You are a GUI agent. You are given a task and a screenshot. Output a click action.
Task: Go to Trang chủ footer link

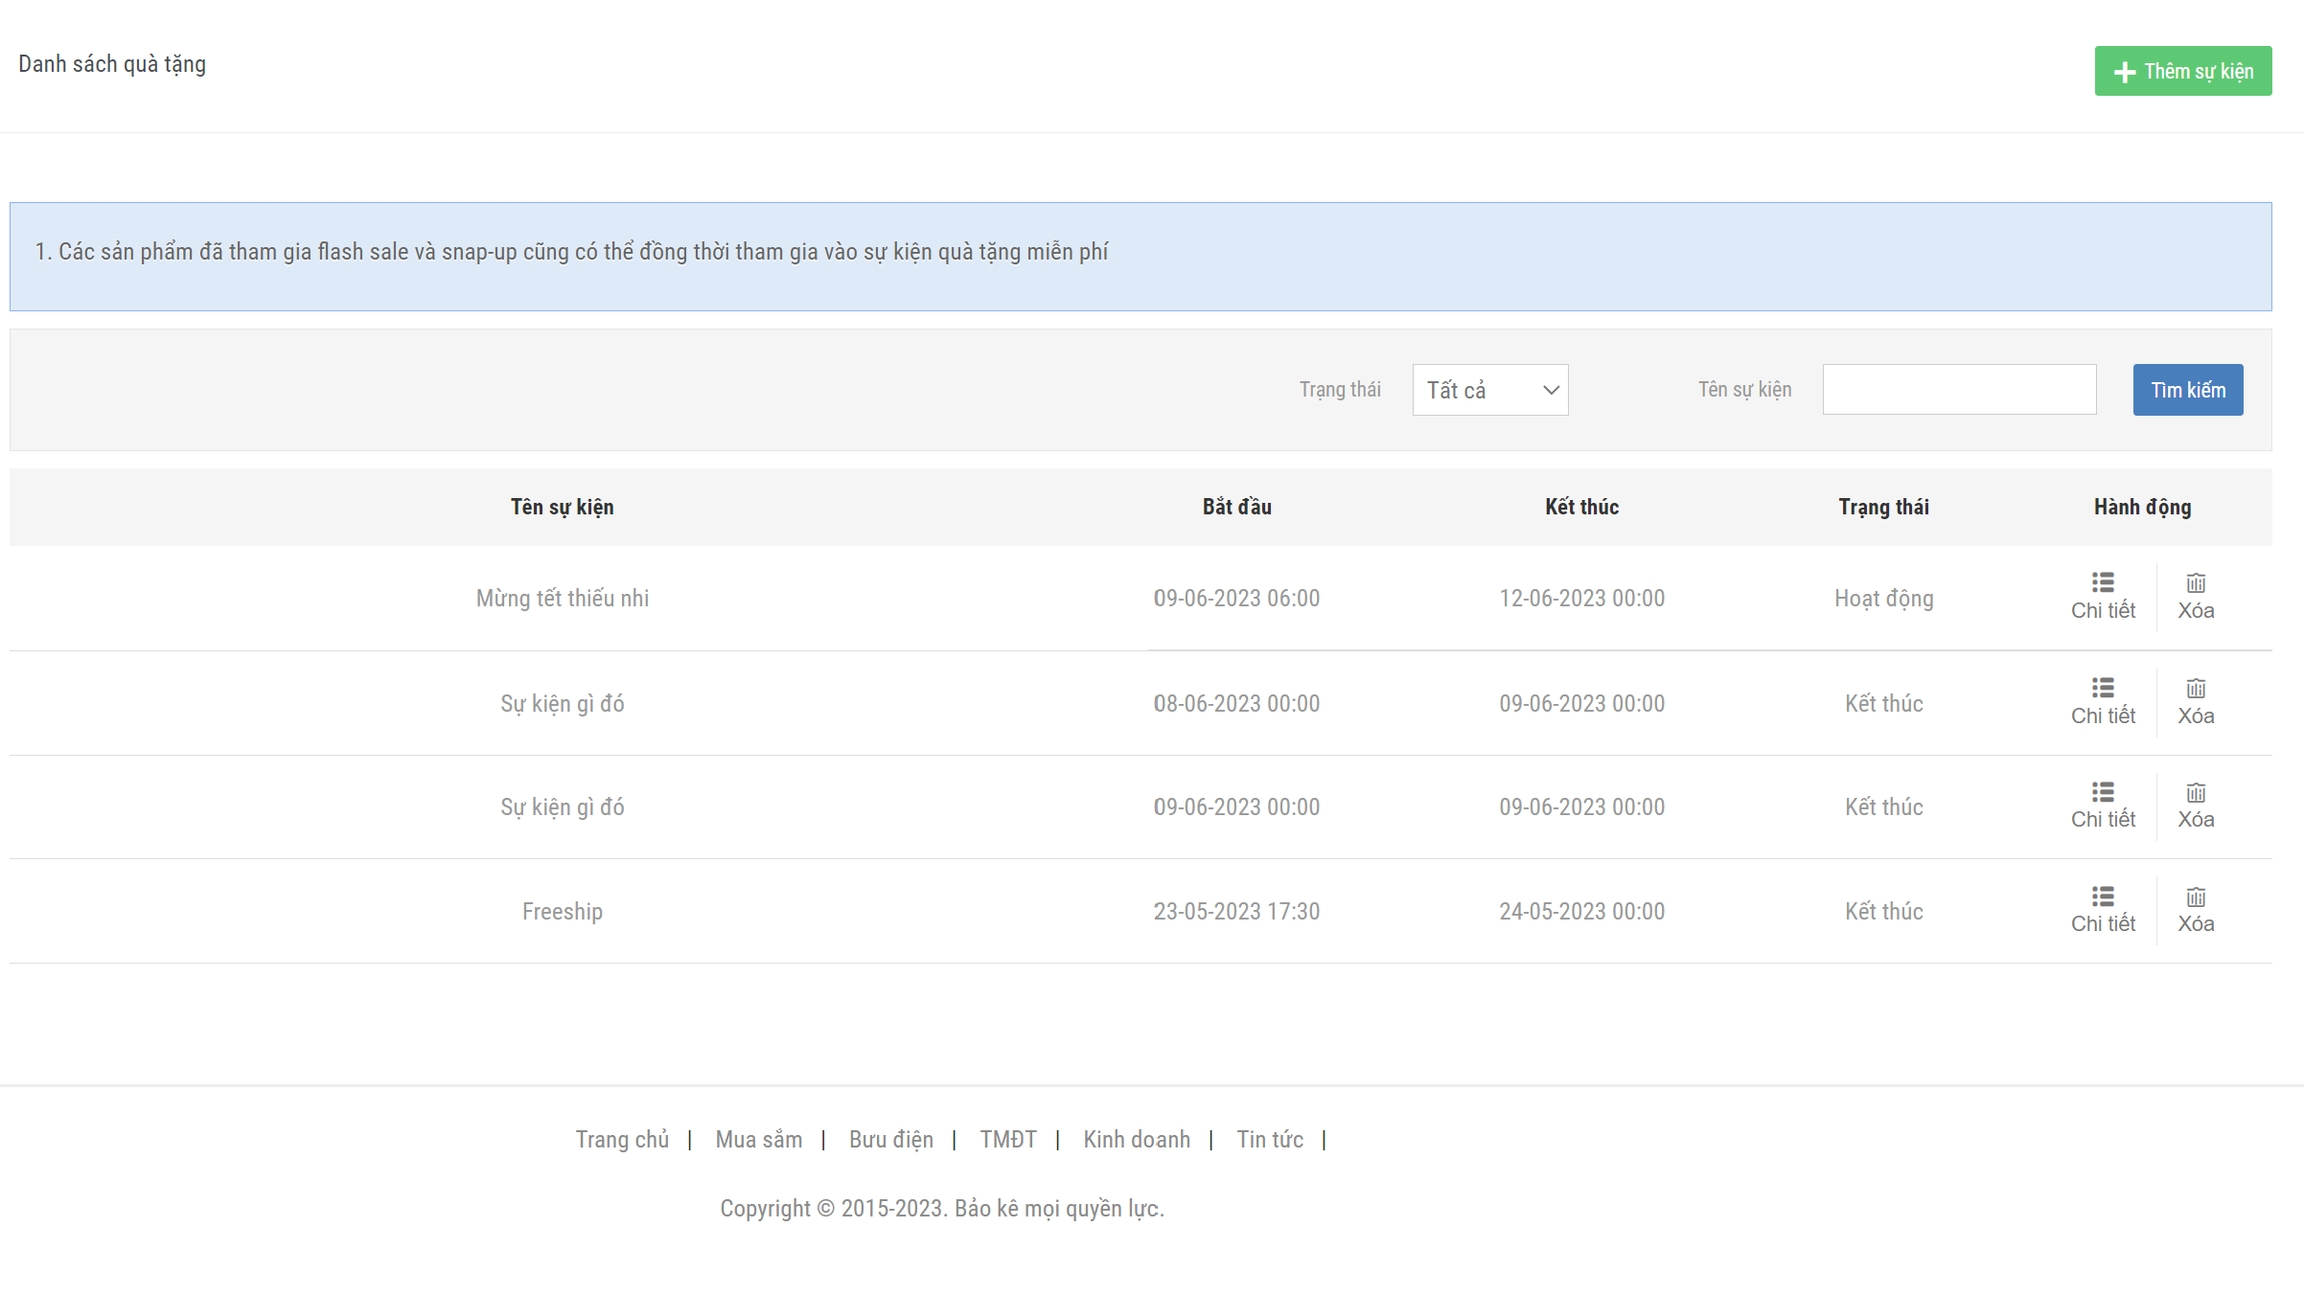622,1140
